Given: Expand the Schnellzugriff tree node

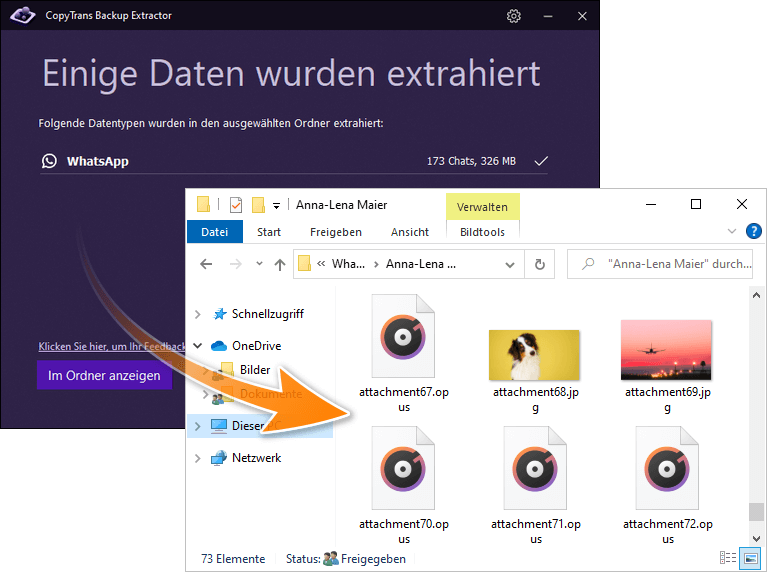Looking at the screenshot, I should point(198,314).
